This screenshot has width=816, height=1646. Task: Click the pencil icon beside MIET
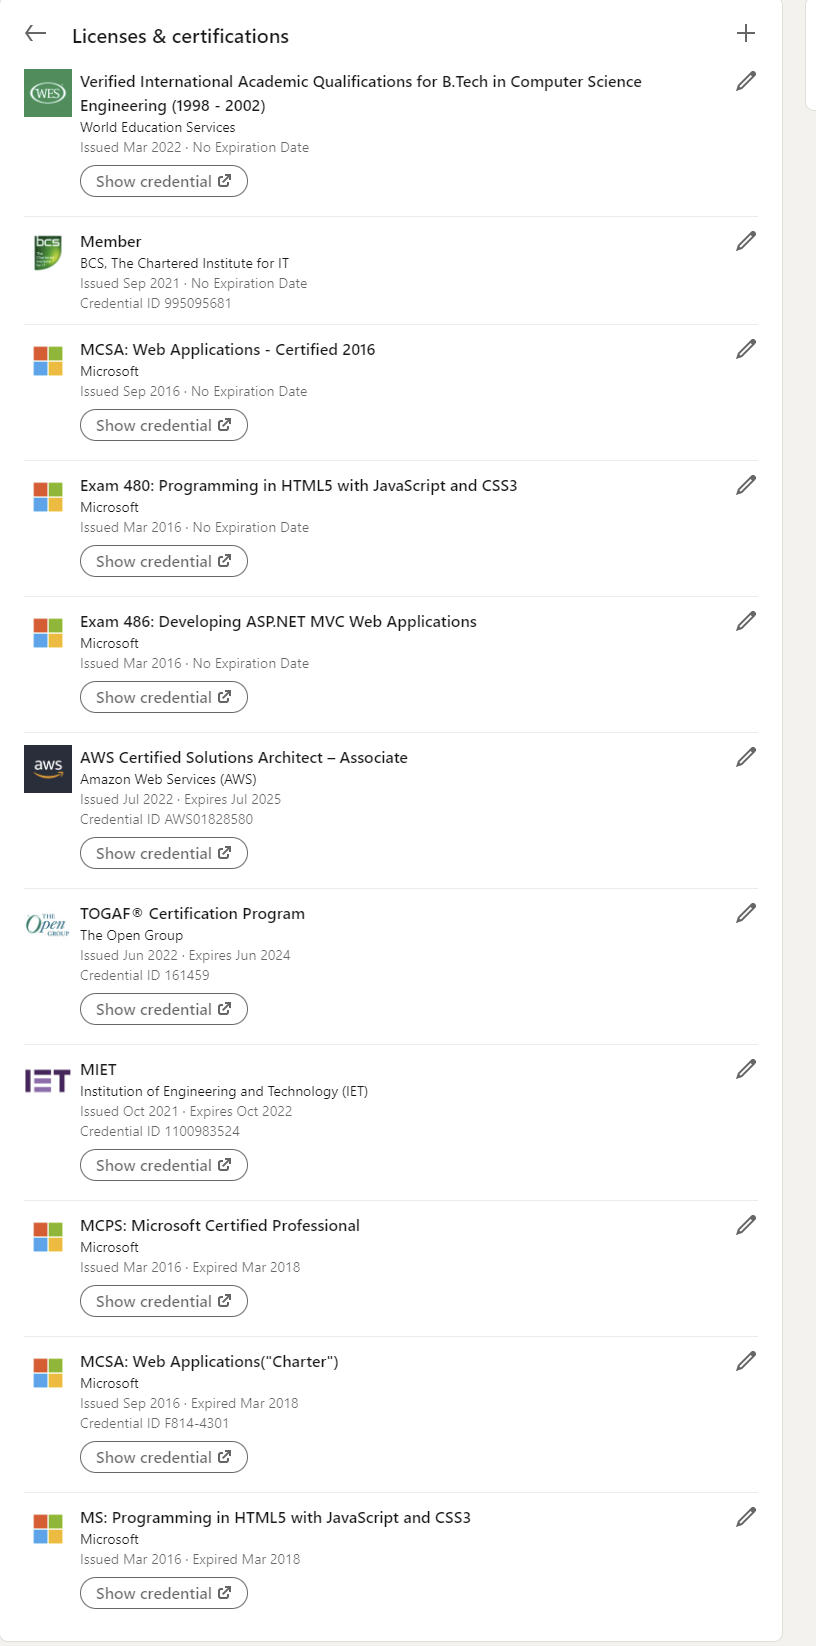pyautogui.click(x=746, y=1069)
